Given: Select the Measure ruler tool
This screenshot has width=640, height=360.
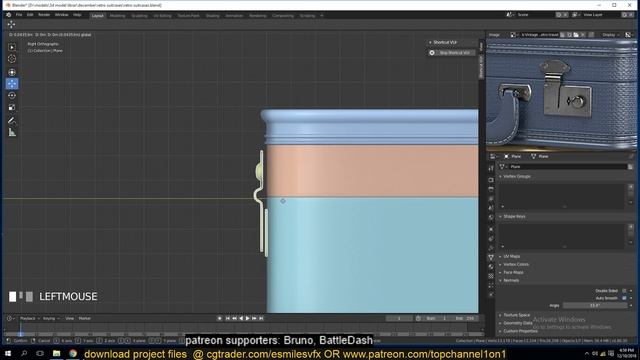Looking at the screenshot, I should (x=12, y=132).
